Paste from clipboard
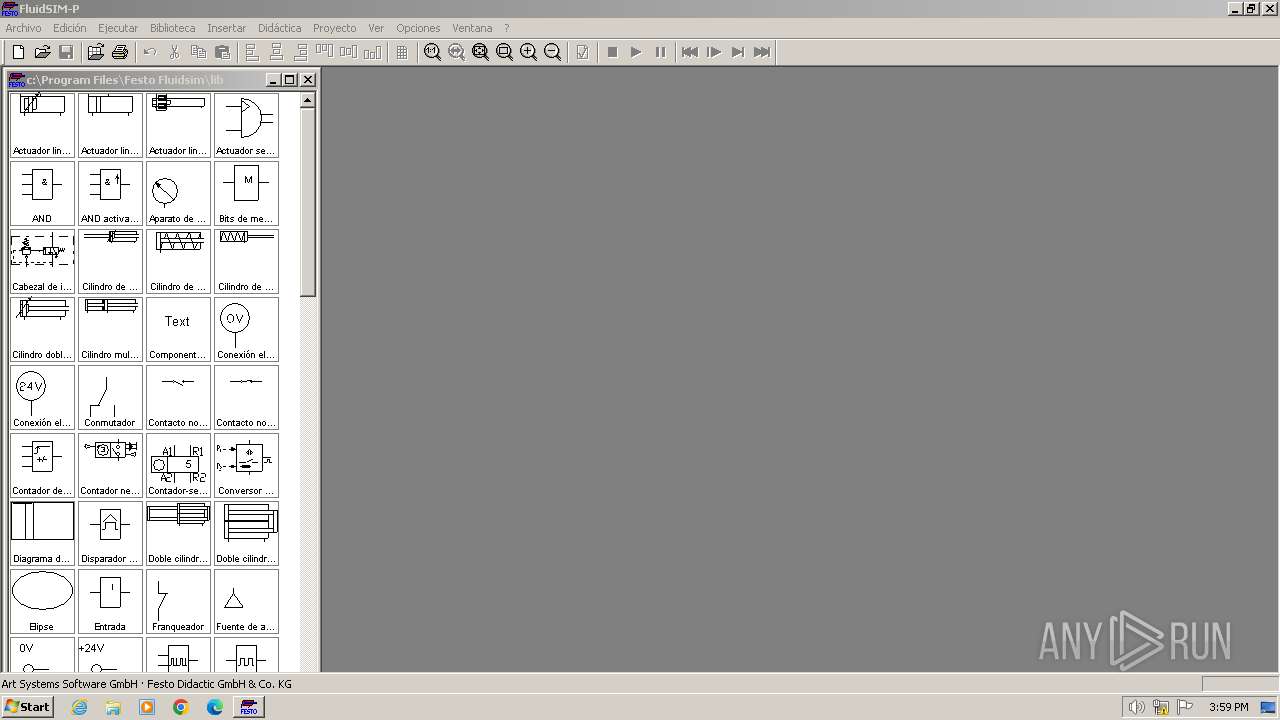Screen dimensions: 1280x720 pos(222,52)
